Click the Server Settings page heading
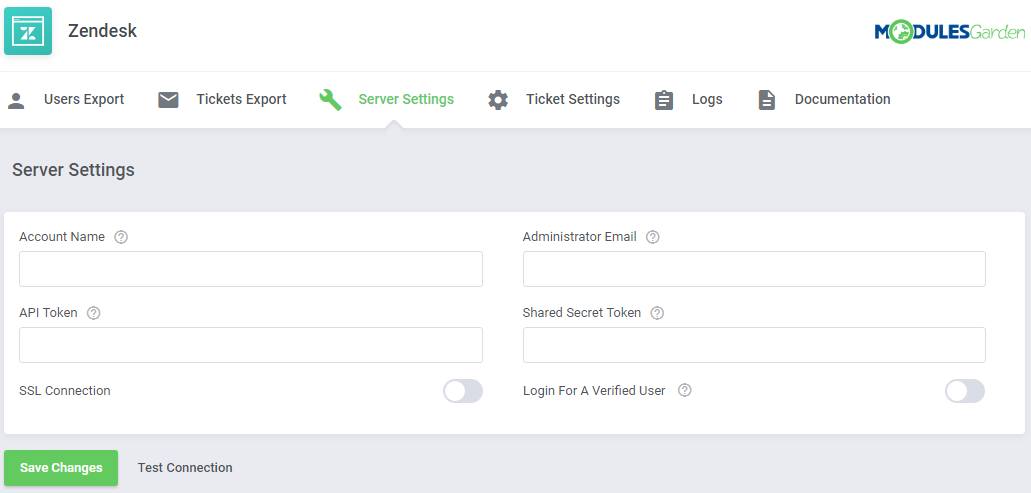This screenshot has height=493, width=1031. point(74,170)
